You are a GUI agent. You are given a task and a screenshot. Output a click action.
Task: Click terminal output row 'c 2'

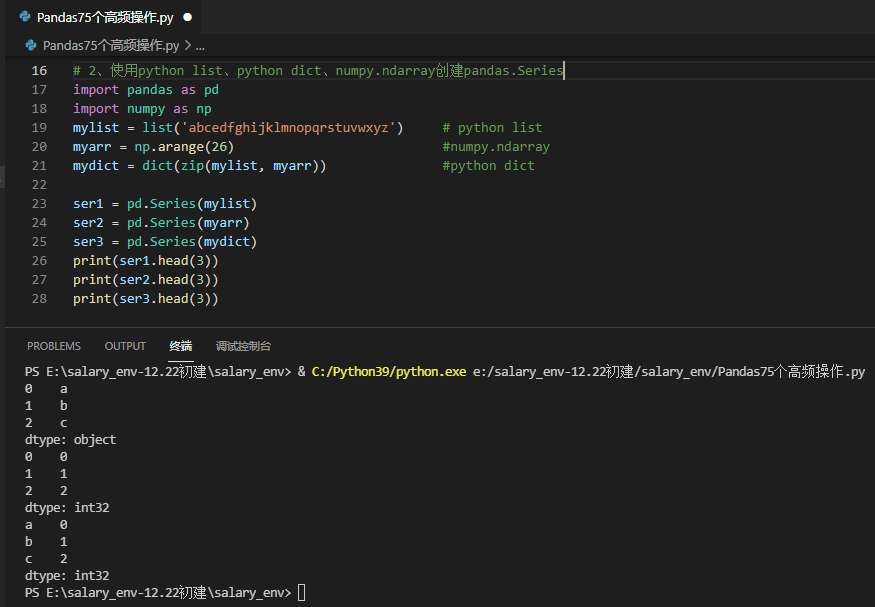pyautogui.click(x=46, y=559)
